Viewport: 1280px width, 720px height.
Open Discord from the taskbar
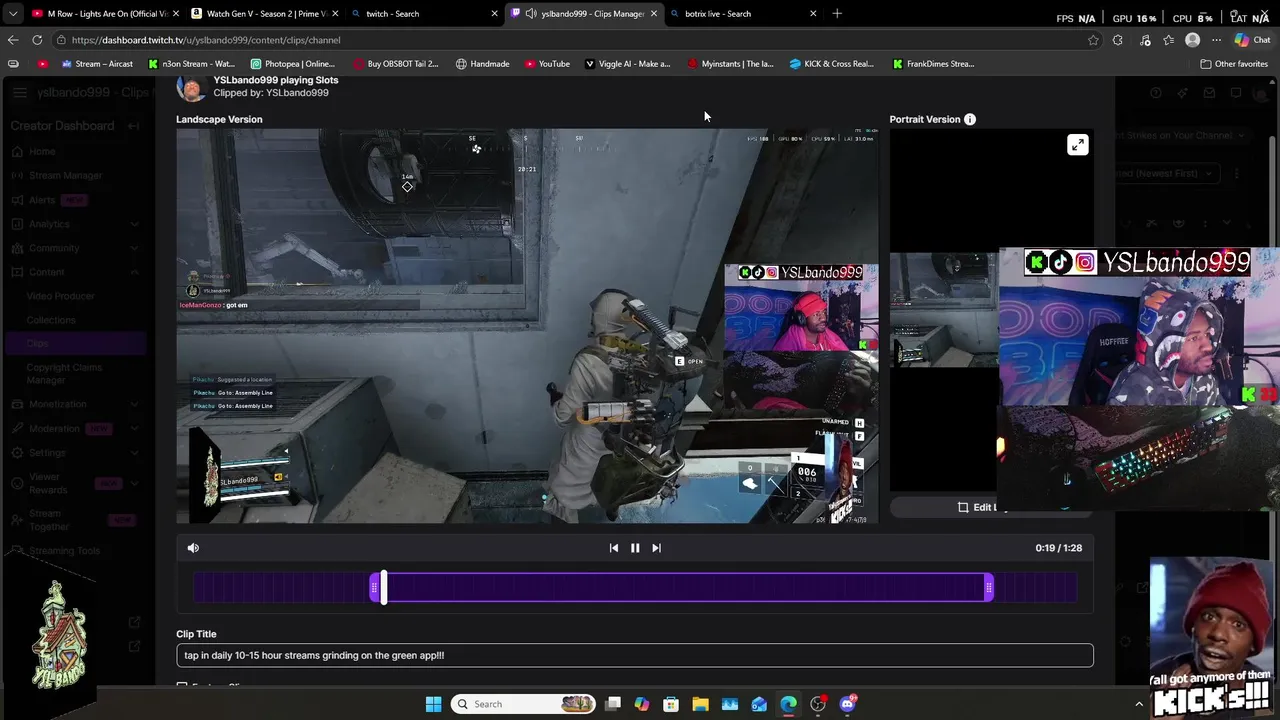[847, 704]
